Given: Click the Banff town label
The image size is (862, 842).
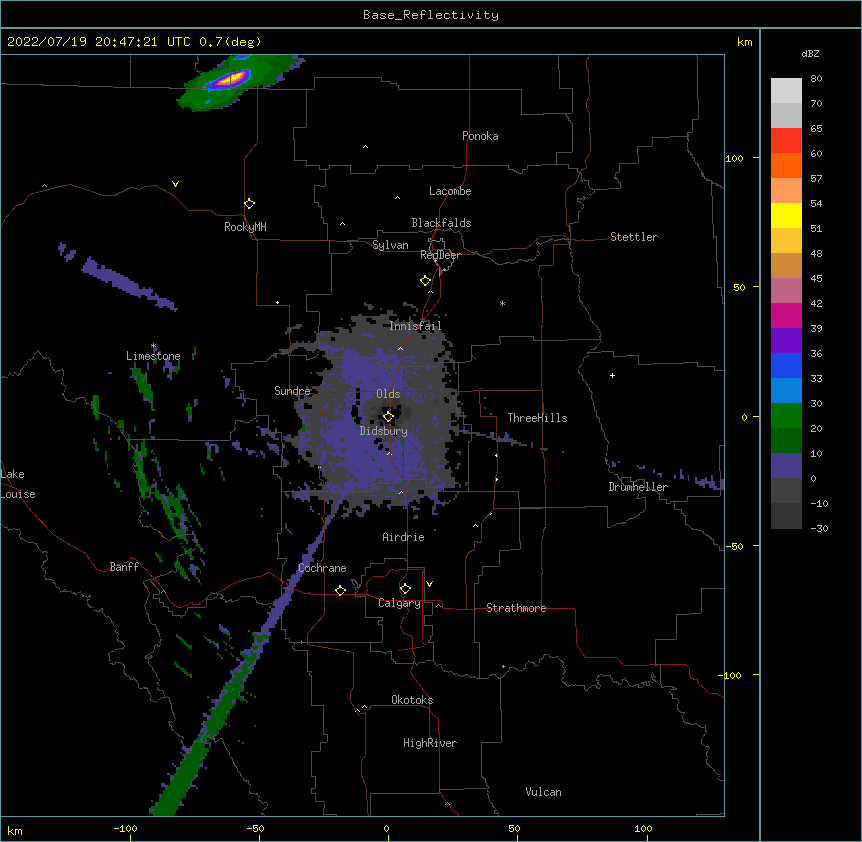Looking at the screenshot, I should click(x=124, y=567).
